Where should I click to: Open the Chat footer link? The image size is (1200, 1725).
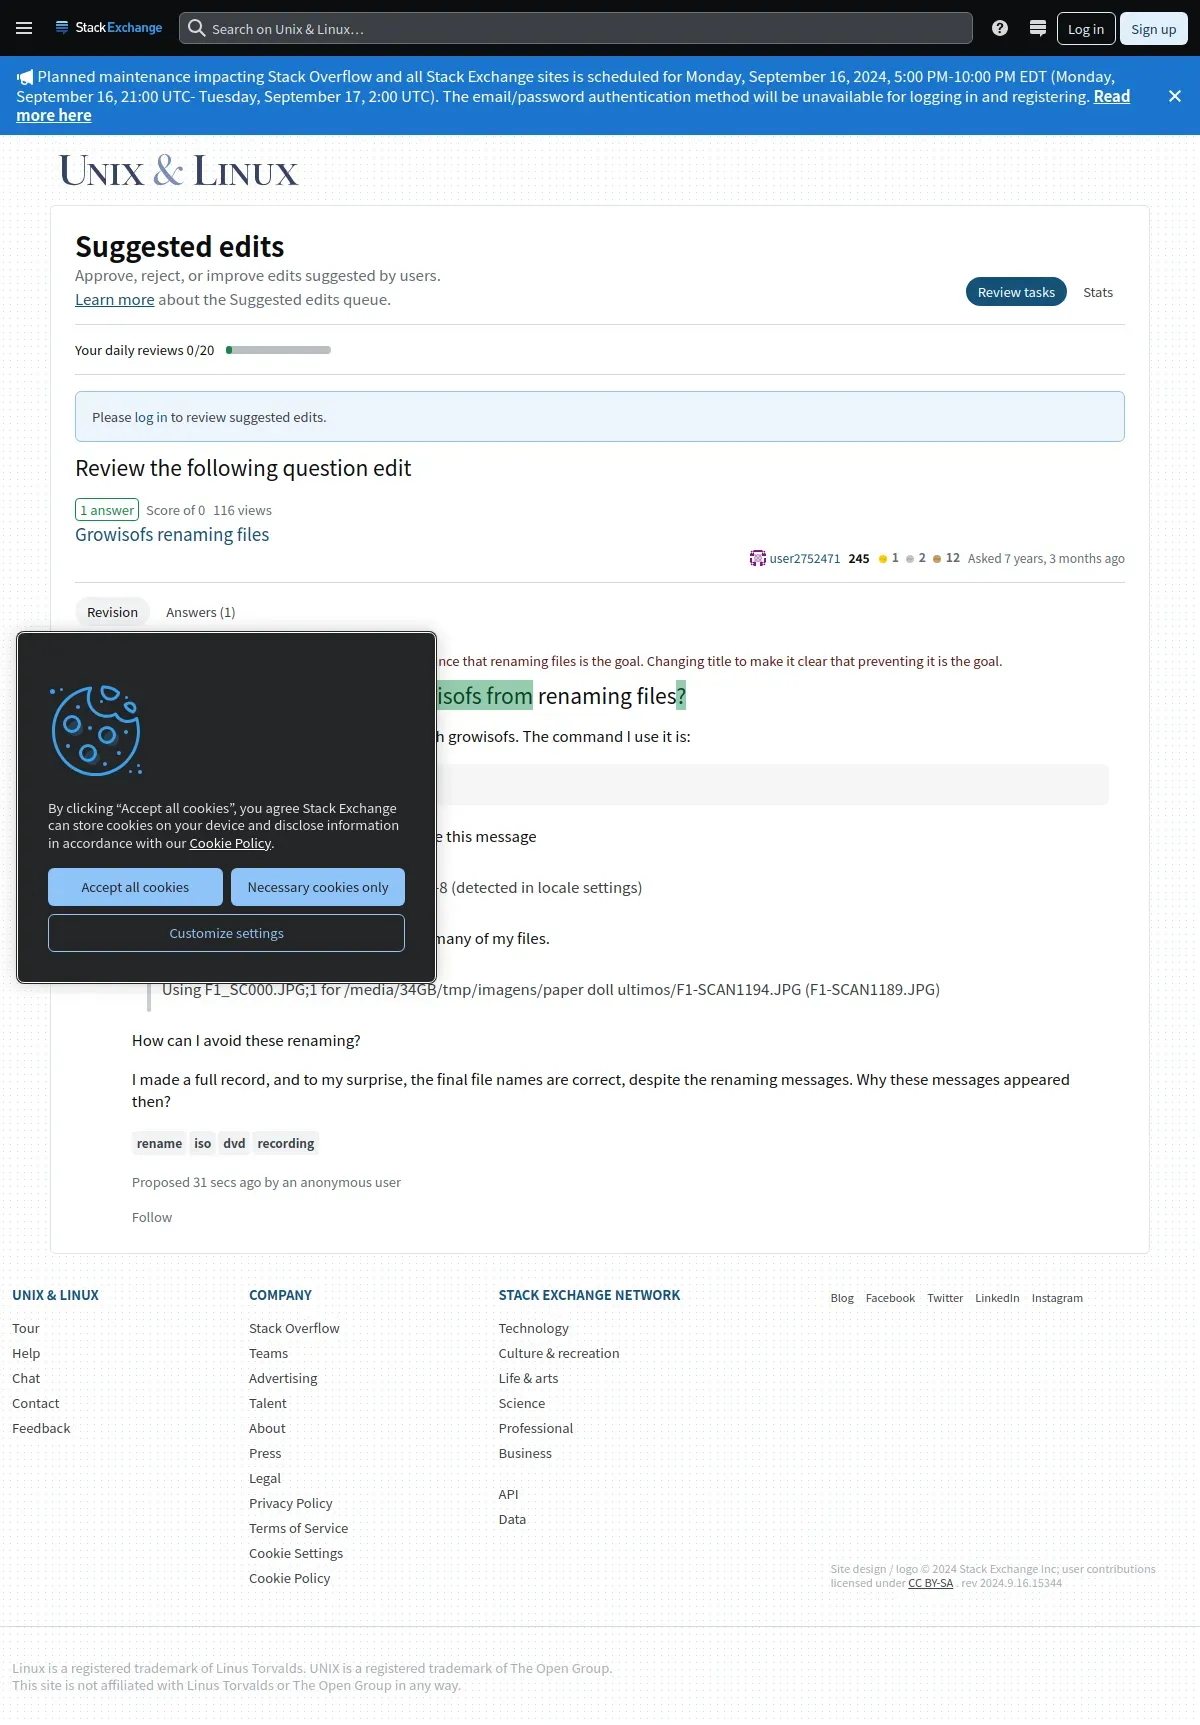[26, 1378]
